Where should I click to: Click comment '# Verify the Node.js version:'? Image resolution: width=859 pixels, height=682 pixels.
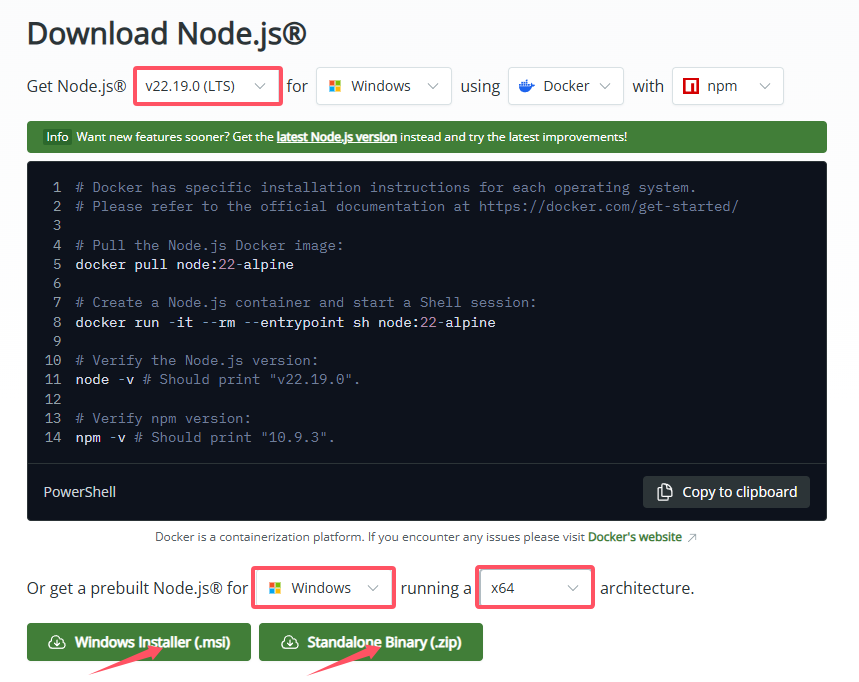(197, 360)
